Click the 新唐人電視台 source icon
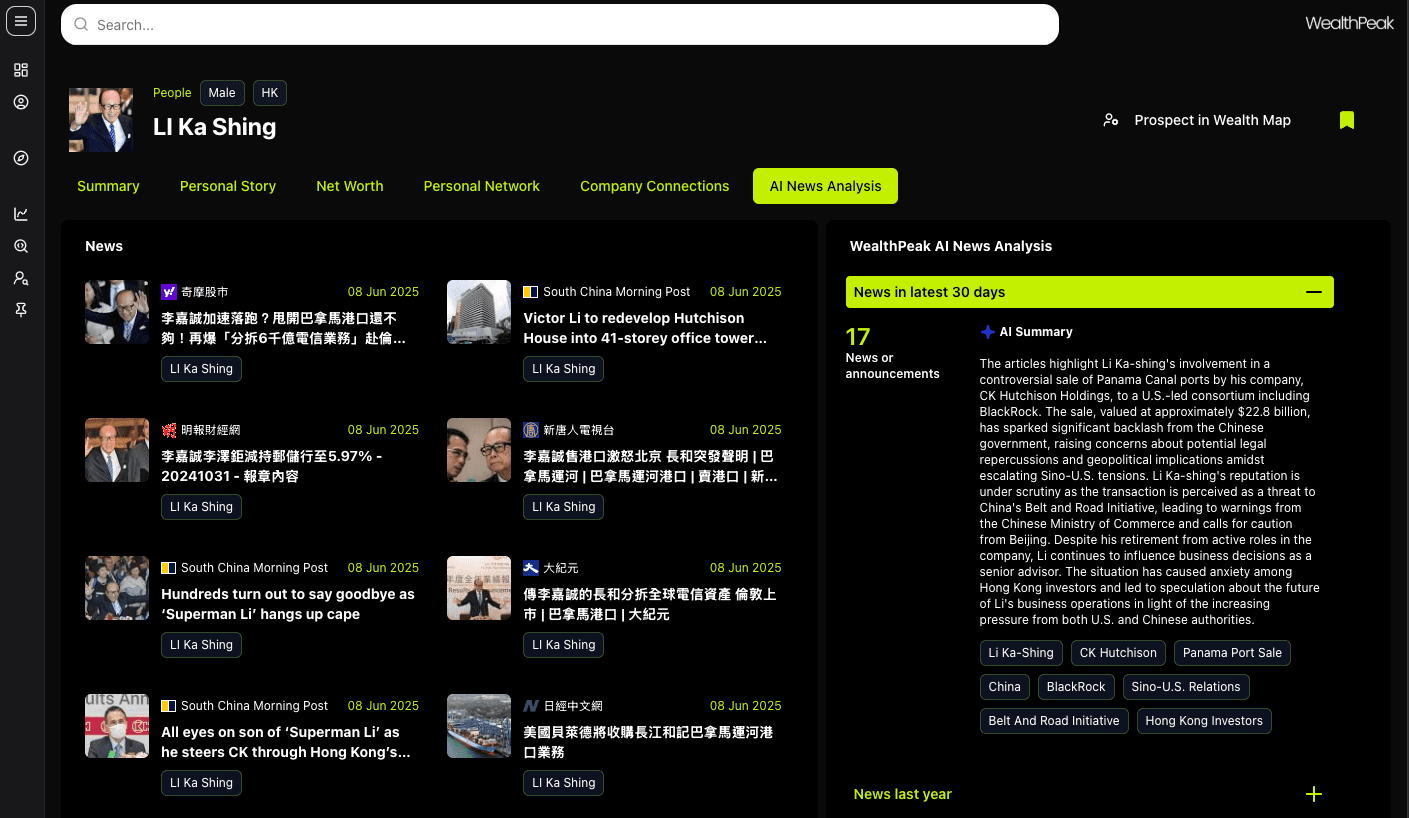1409x818 pixels. click(x=531, y=430)
